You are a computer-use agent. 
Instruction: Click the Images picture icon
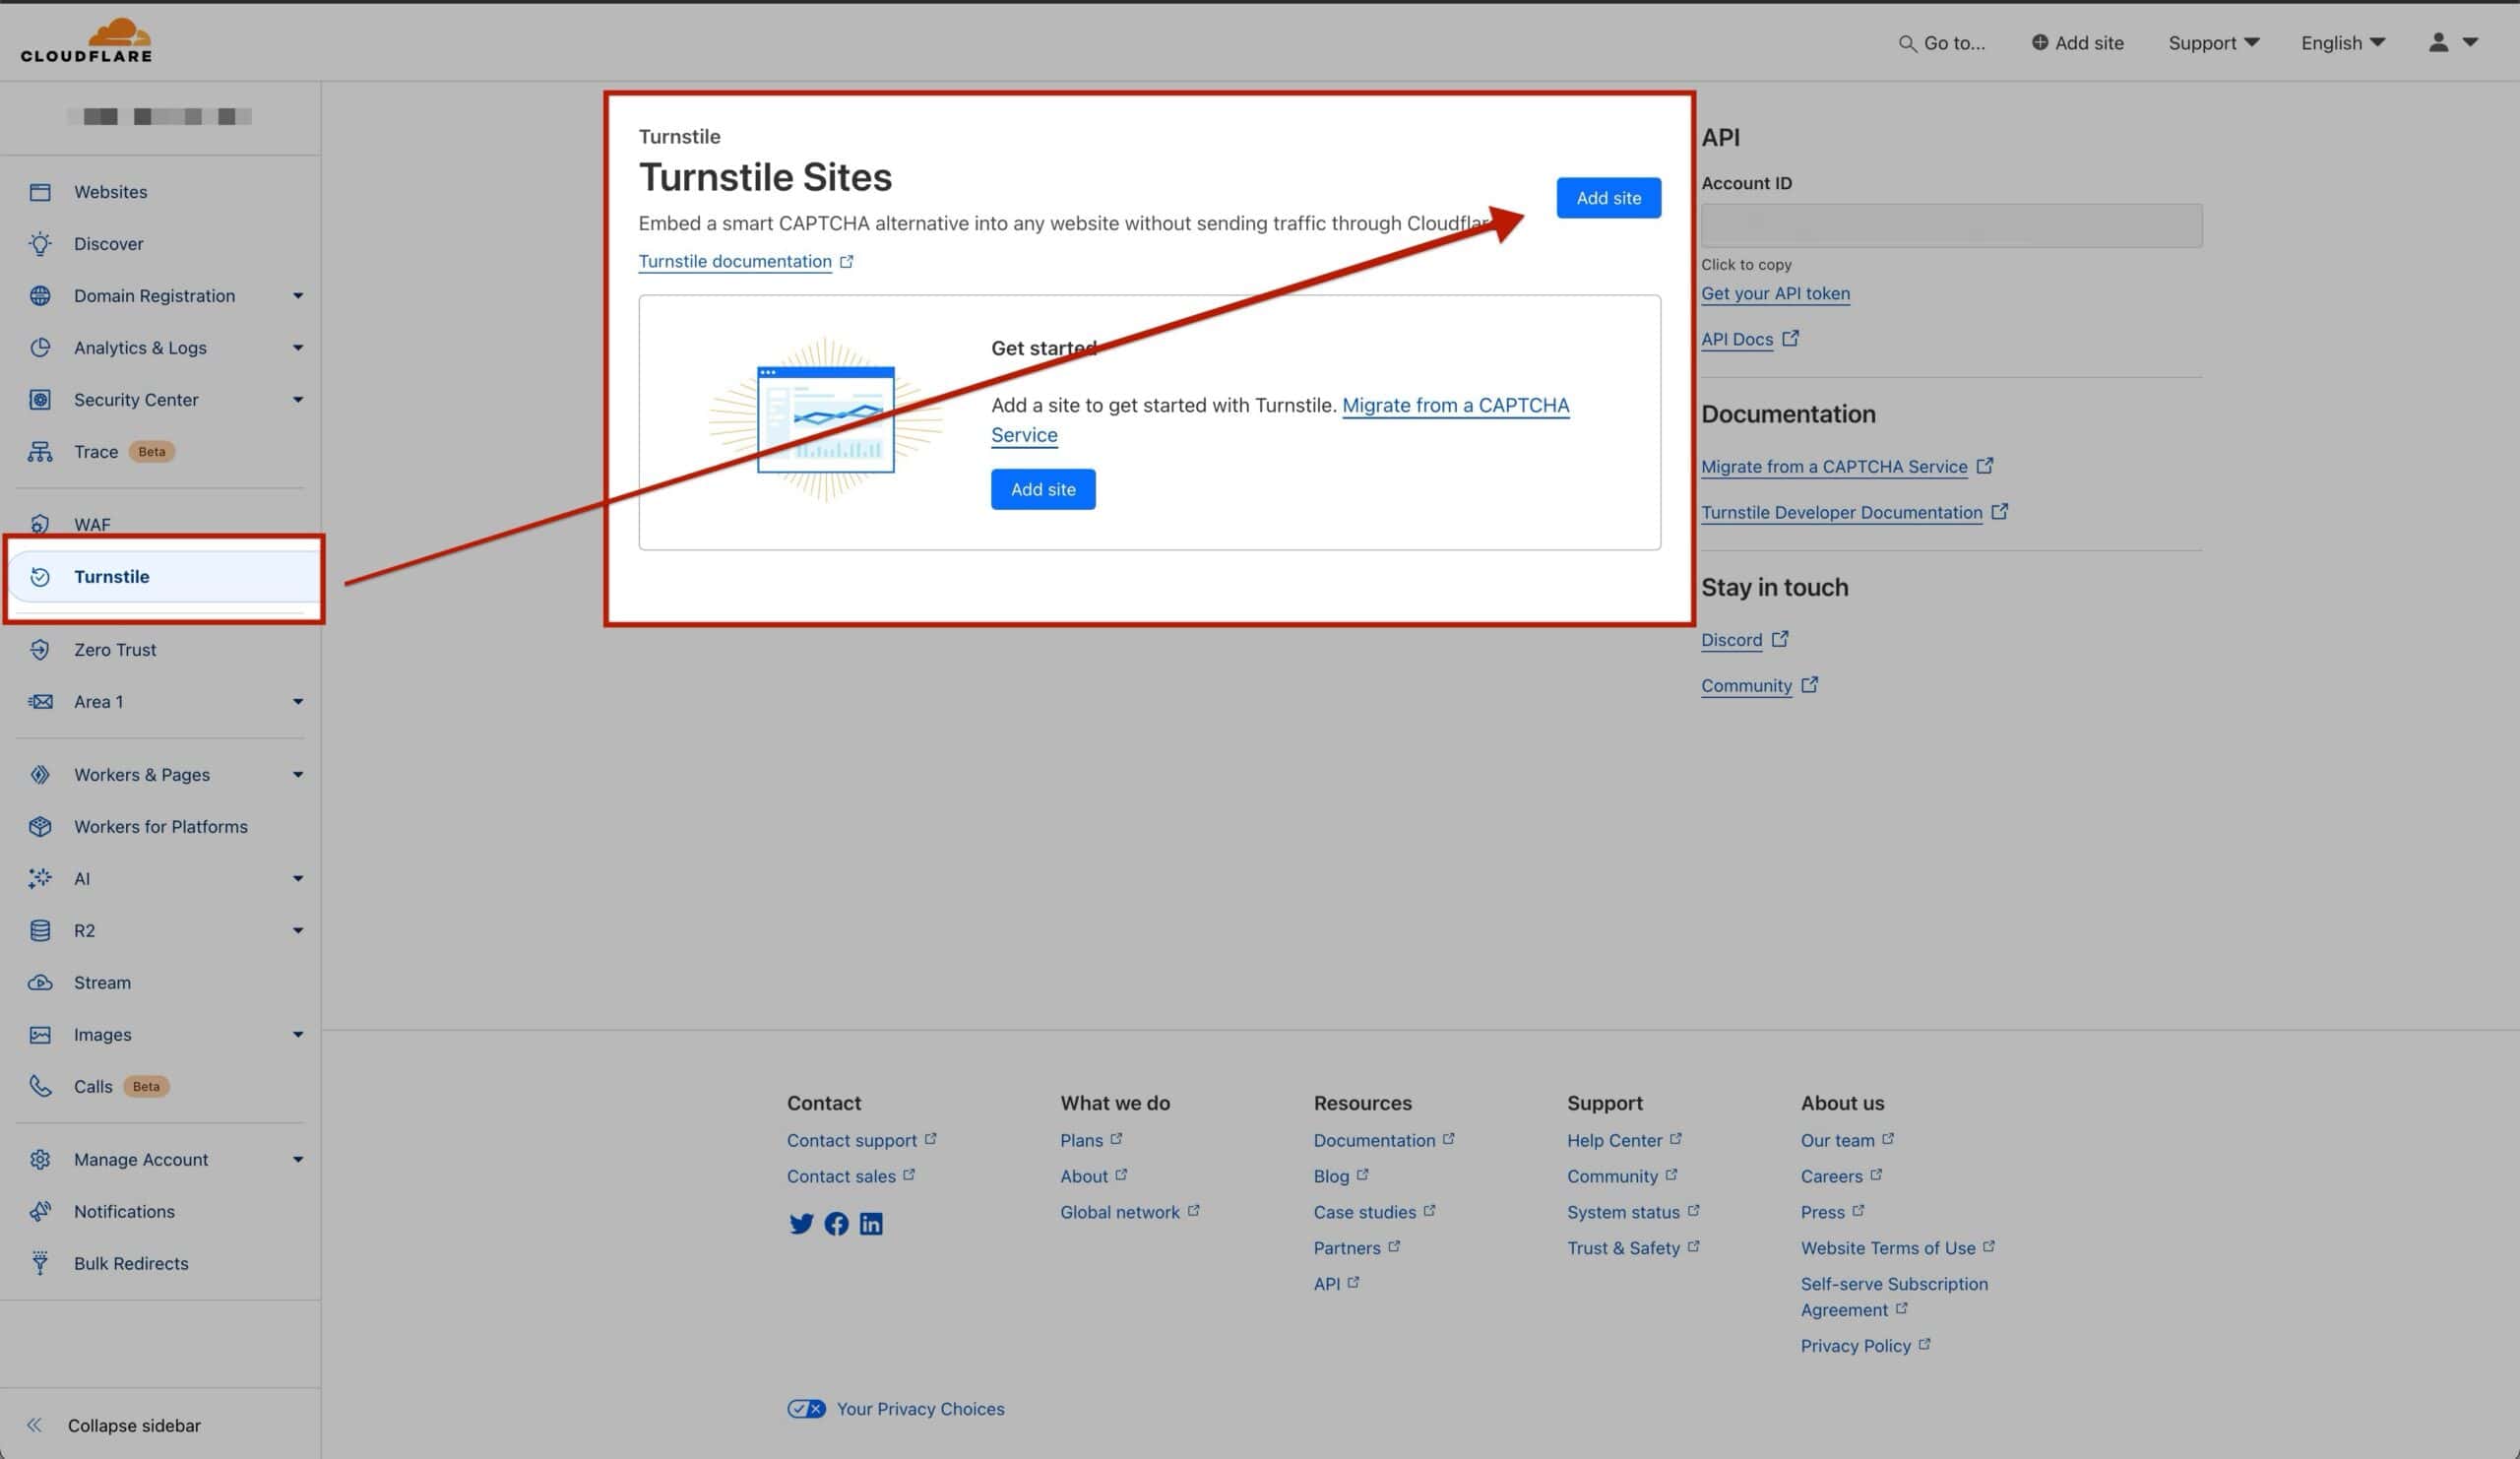(40, 1035)
